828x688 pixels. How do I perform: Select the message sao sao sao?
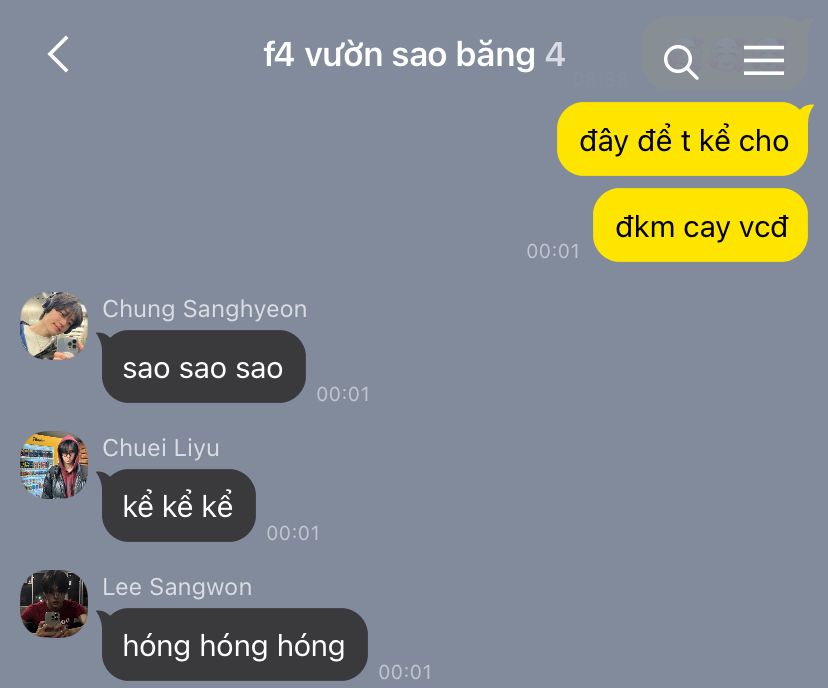click(x=204, y=367)
